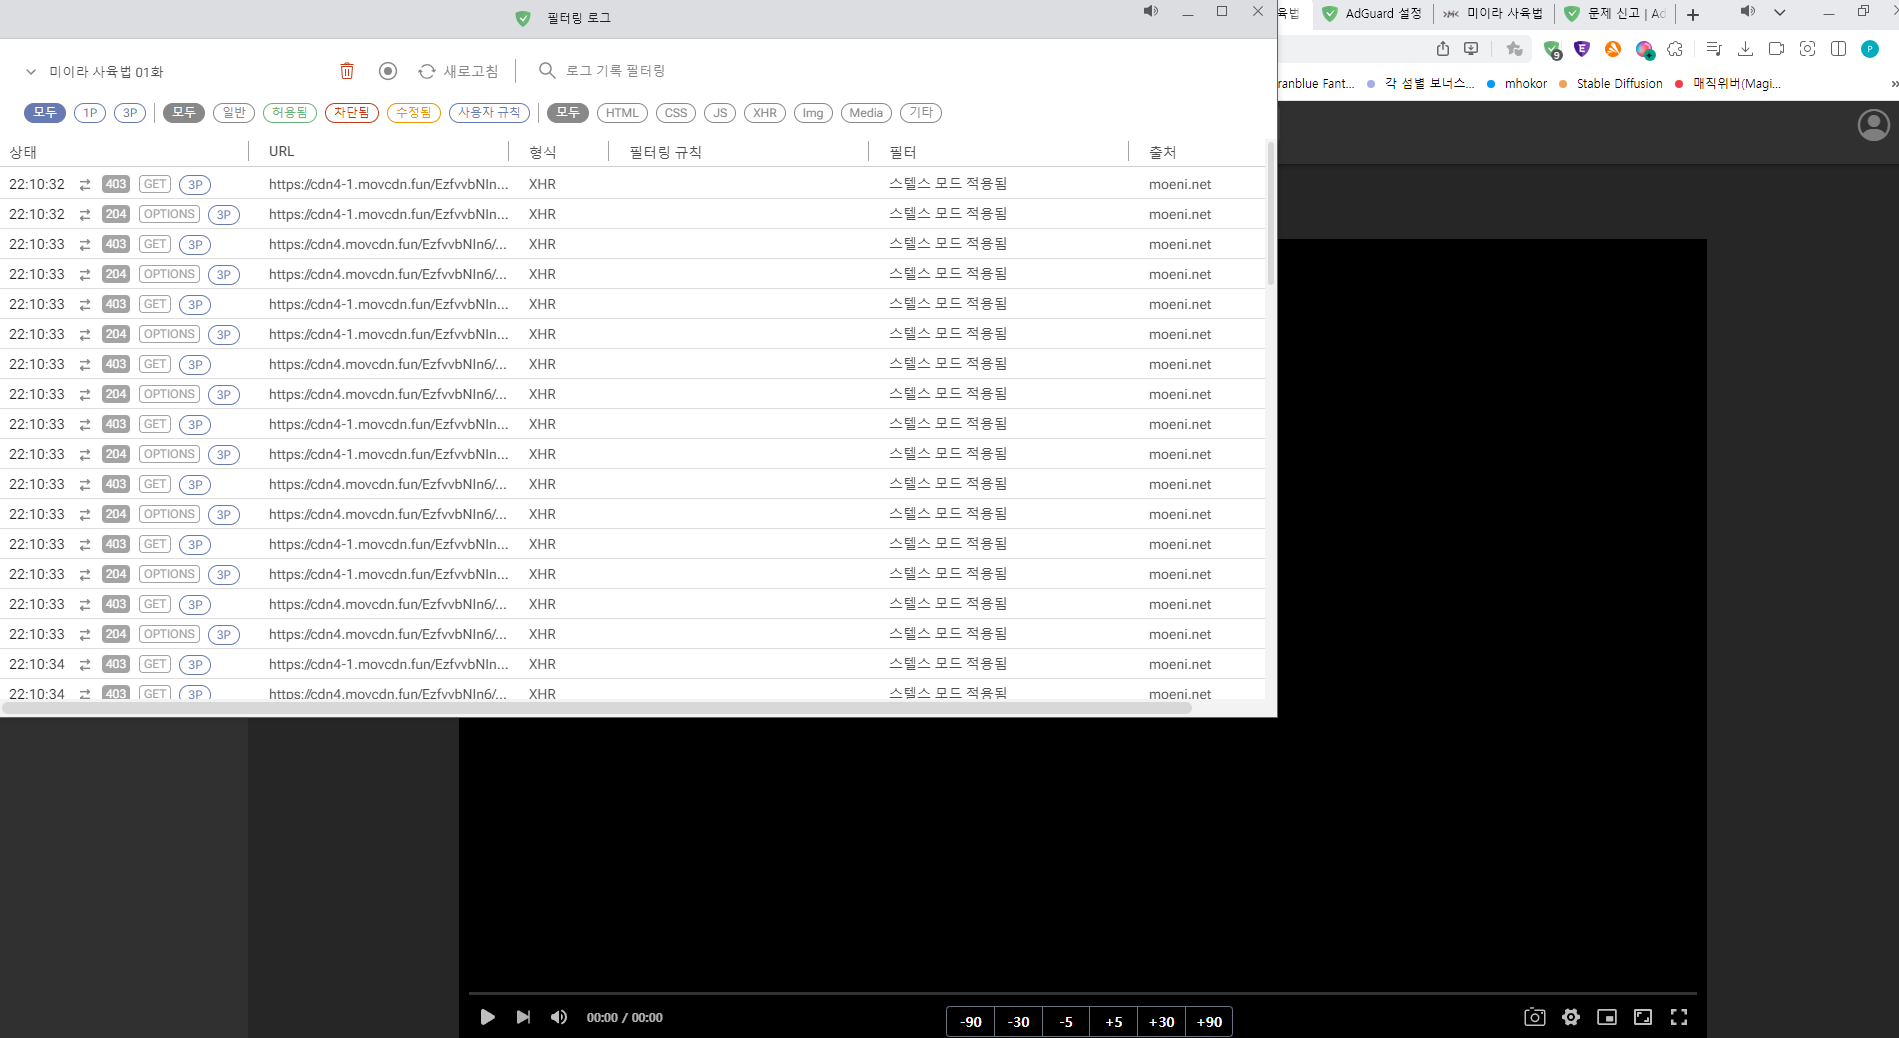The width and height of the screenshot is (1899, 1038).
Task: Collapse the 미이라 사육법 01화 entry
Action: [x=29, y=71]
